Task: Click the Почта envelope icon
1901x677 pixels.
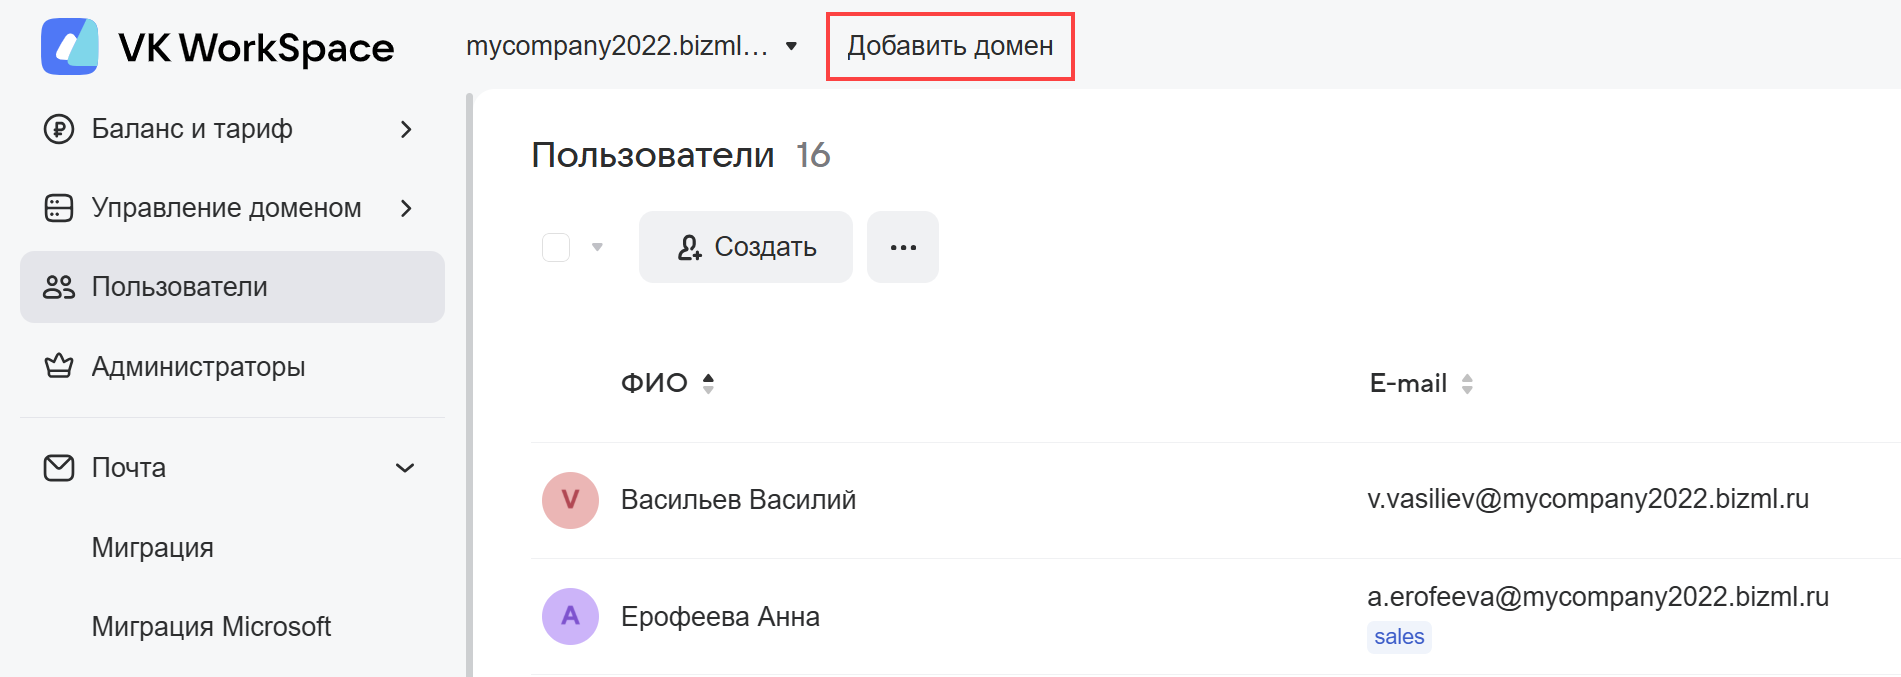Action: pos(59,468)
